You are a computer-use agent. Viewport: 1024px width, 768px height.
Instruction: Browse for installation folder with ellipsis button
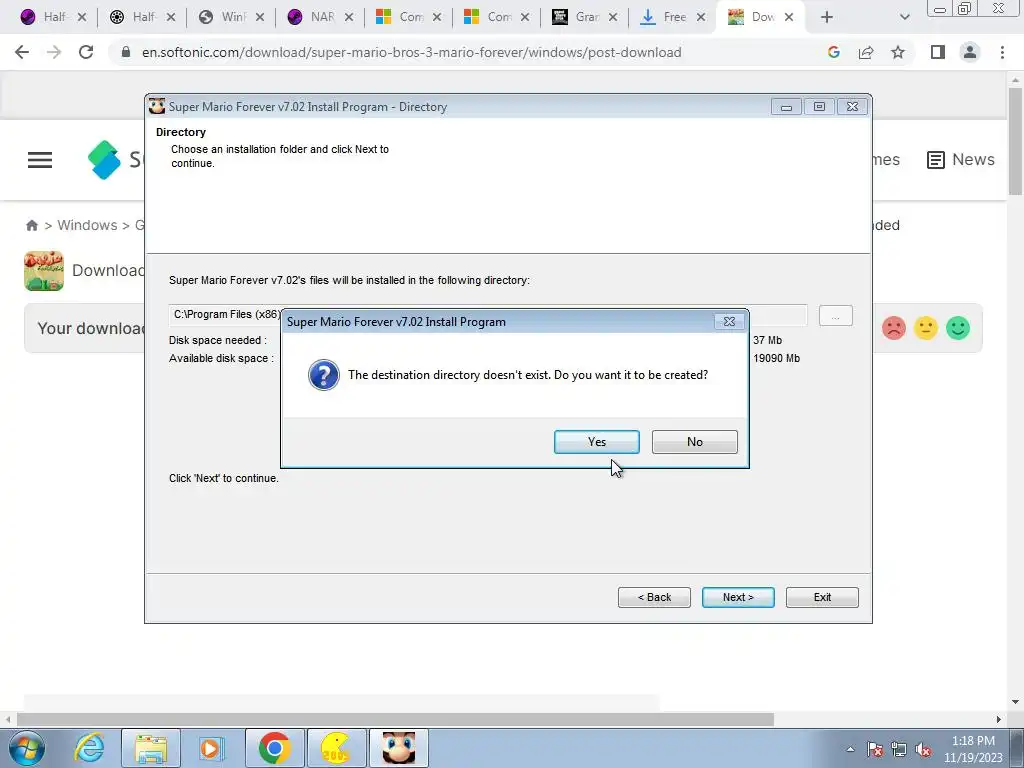[835, 316]
